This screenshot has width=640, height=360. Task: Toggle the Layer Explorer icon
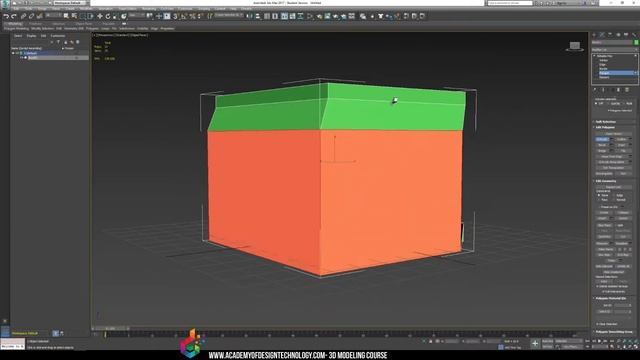pyautogui.click(x=275, y=16)
